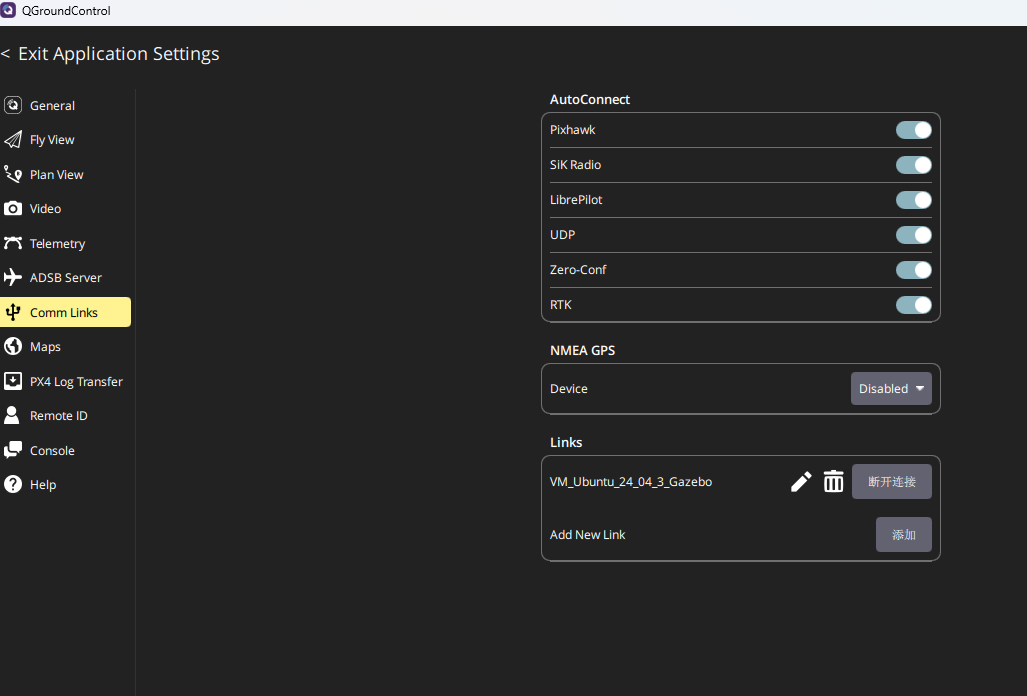
Task: Open Console page
Action: point(65,450)
